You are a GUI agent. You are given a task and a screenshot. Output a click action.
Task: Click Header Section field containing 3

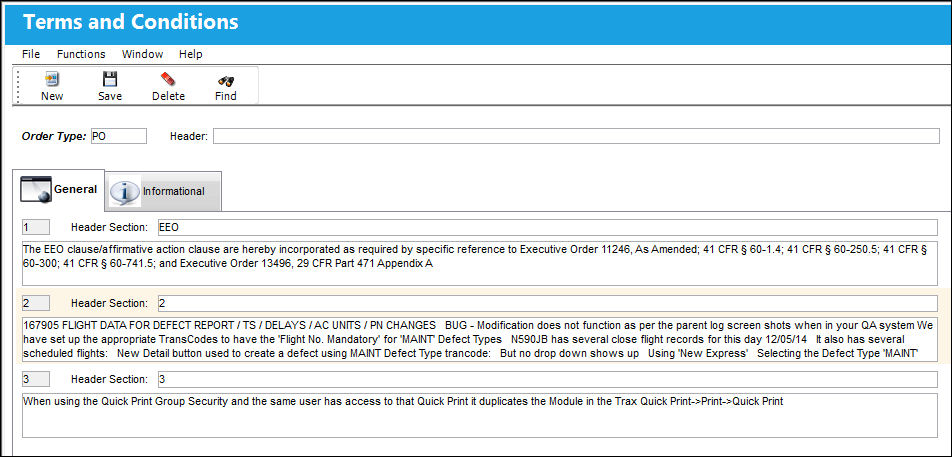tap(547, 379)
